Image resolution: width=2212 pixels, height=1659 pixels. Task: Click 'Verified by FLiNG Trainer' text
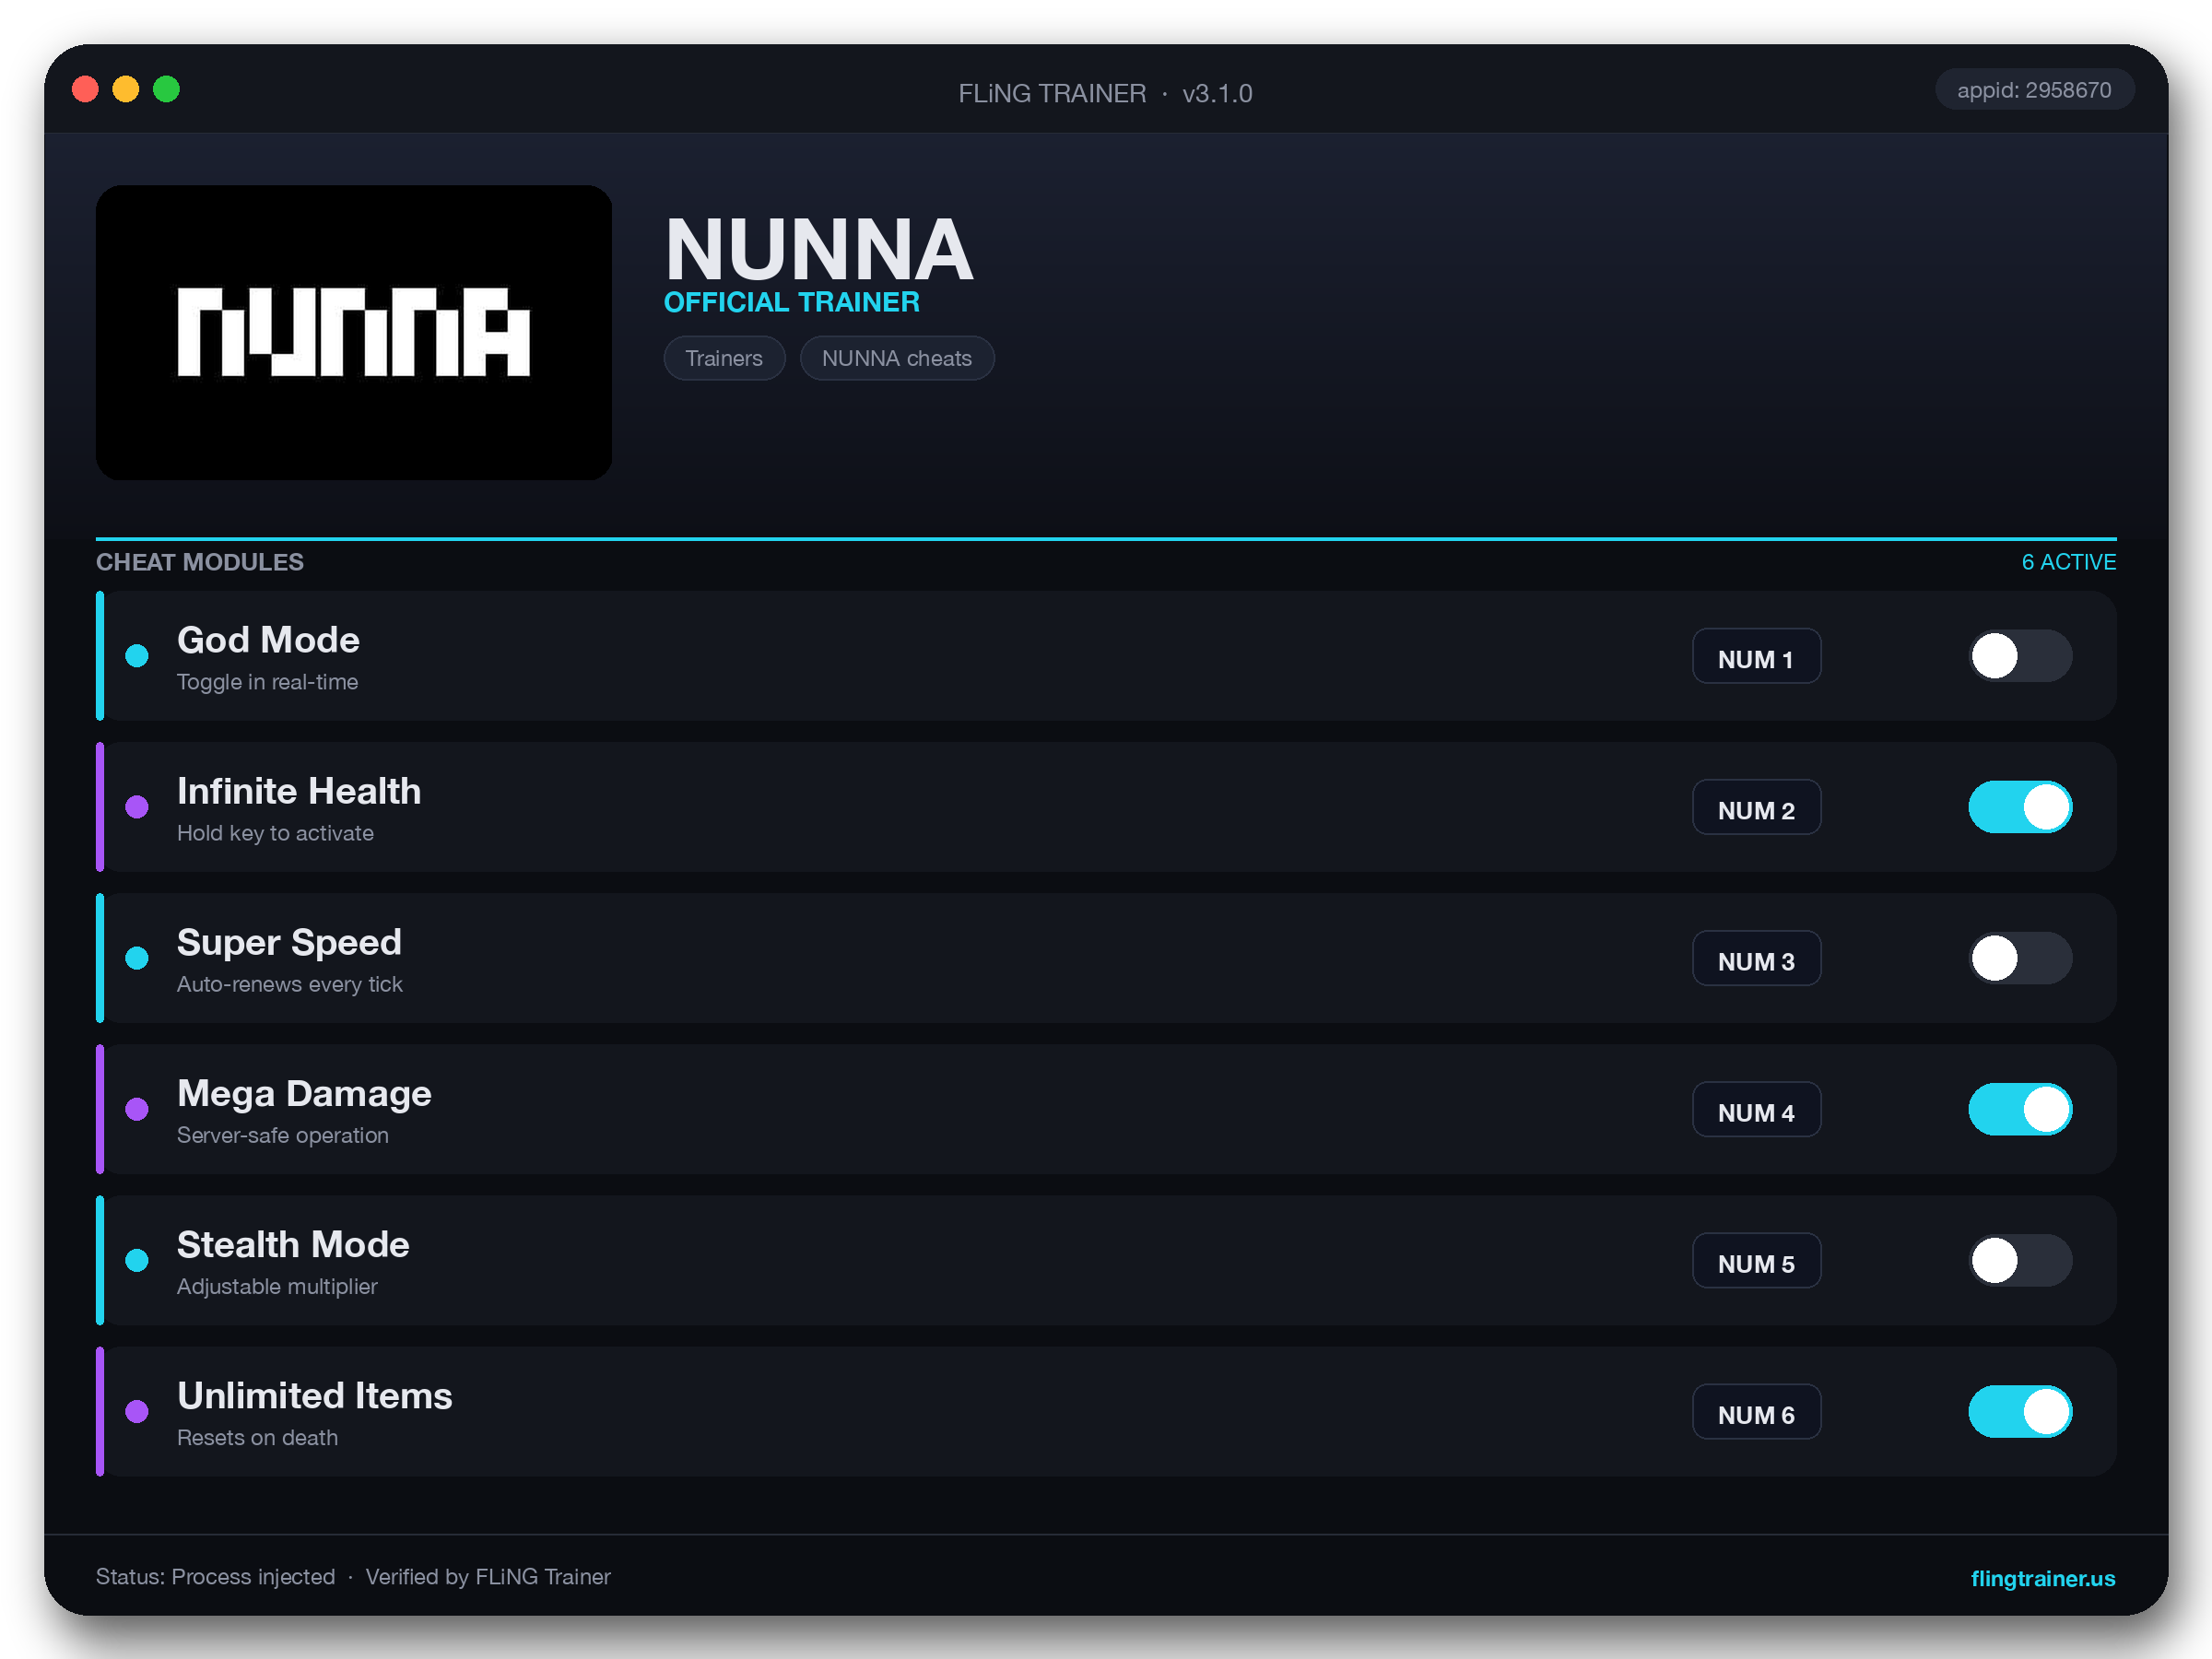488,1577
